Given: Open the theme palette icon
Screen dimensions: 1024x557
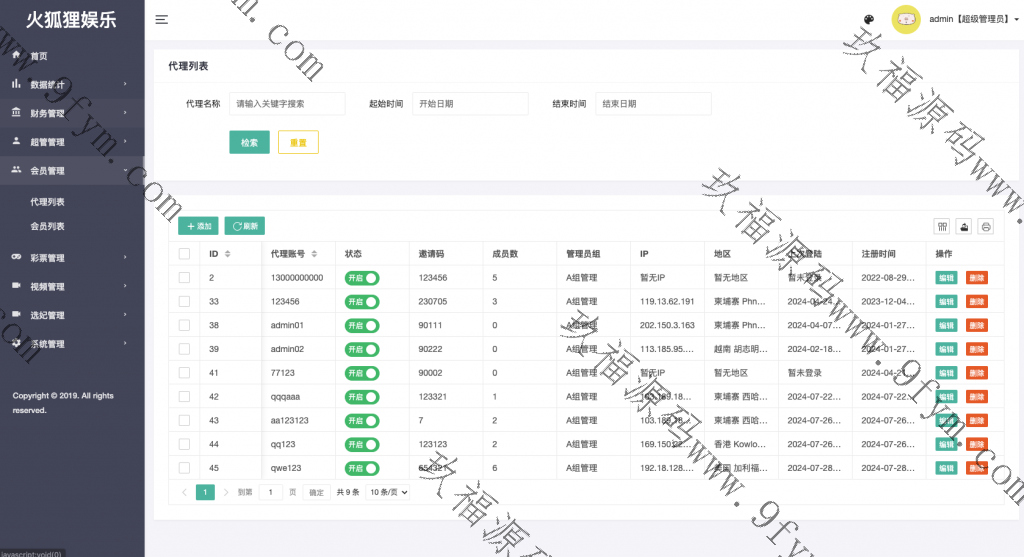Looking at the screenshot, I should click(x=868, y=19).
